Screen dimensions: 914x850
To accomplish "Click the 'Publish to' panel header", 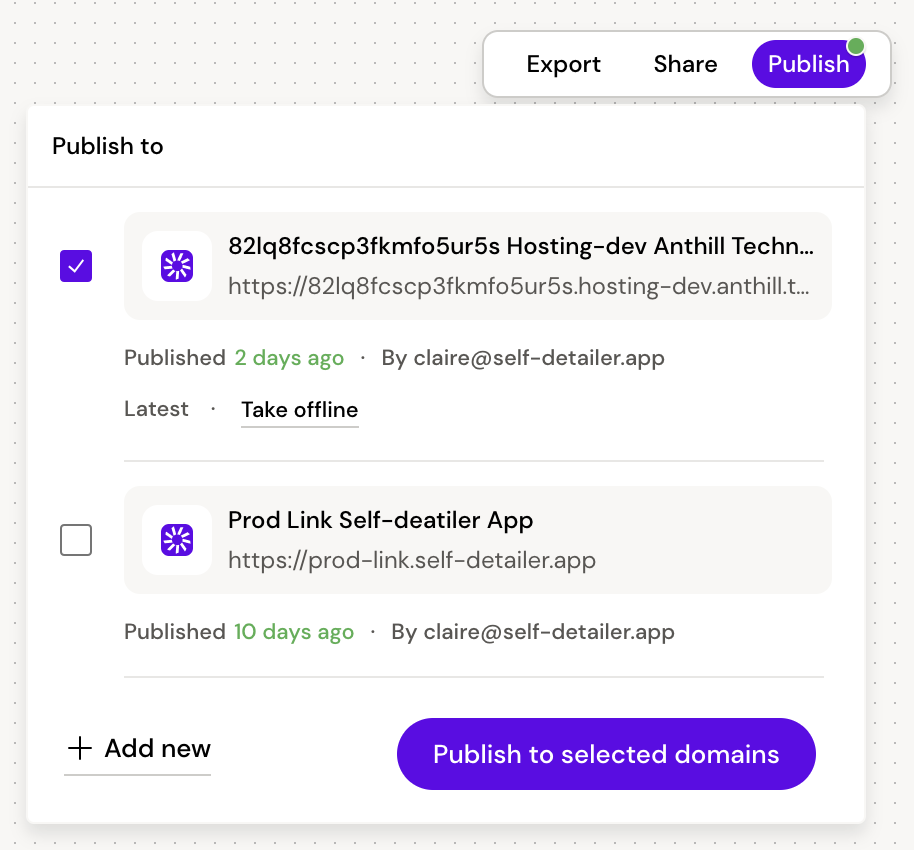I will [x=108, y=146].
